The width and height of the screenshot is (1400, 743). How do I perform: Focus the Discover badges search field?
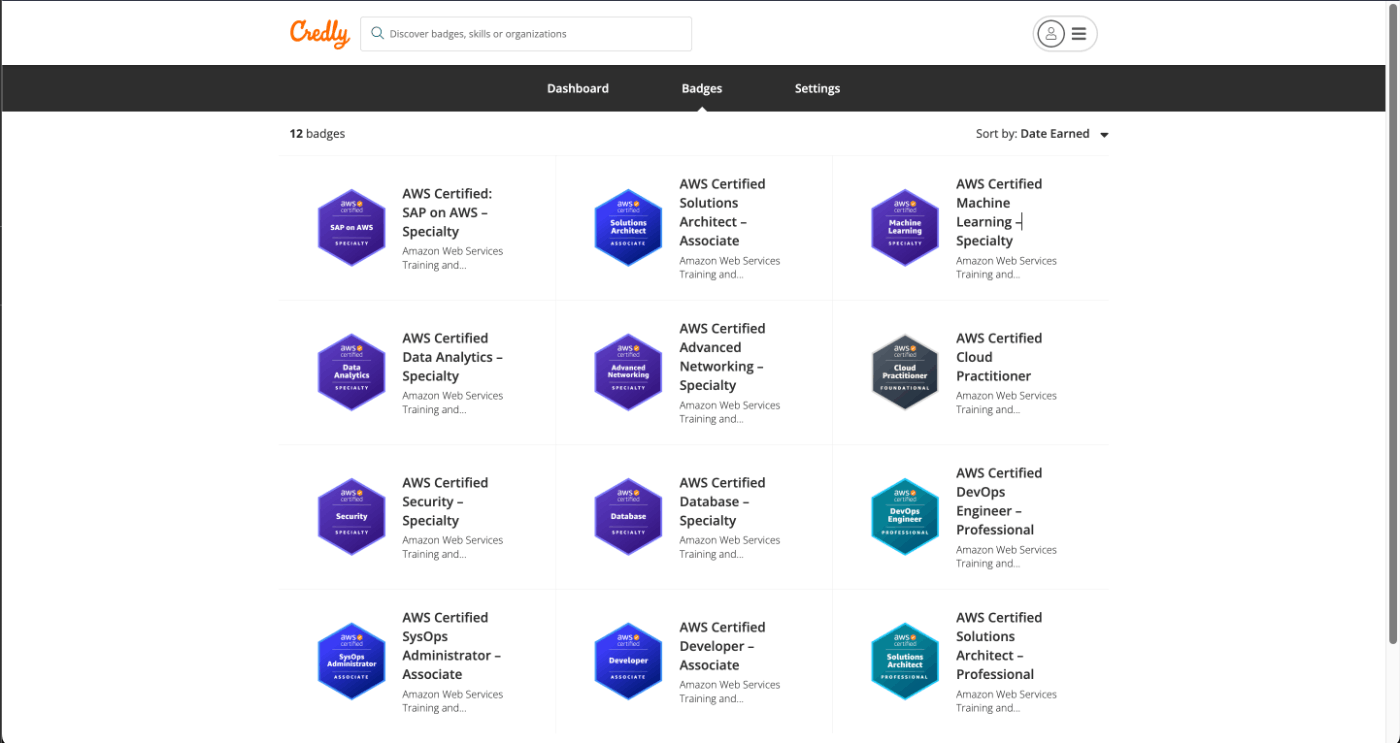tap(526, 33)
